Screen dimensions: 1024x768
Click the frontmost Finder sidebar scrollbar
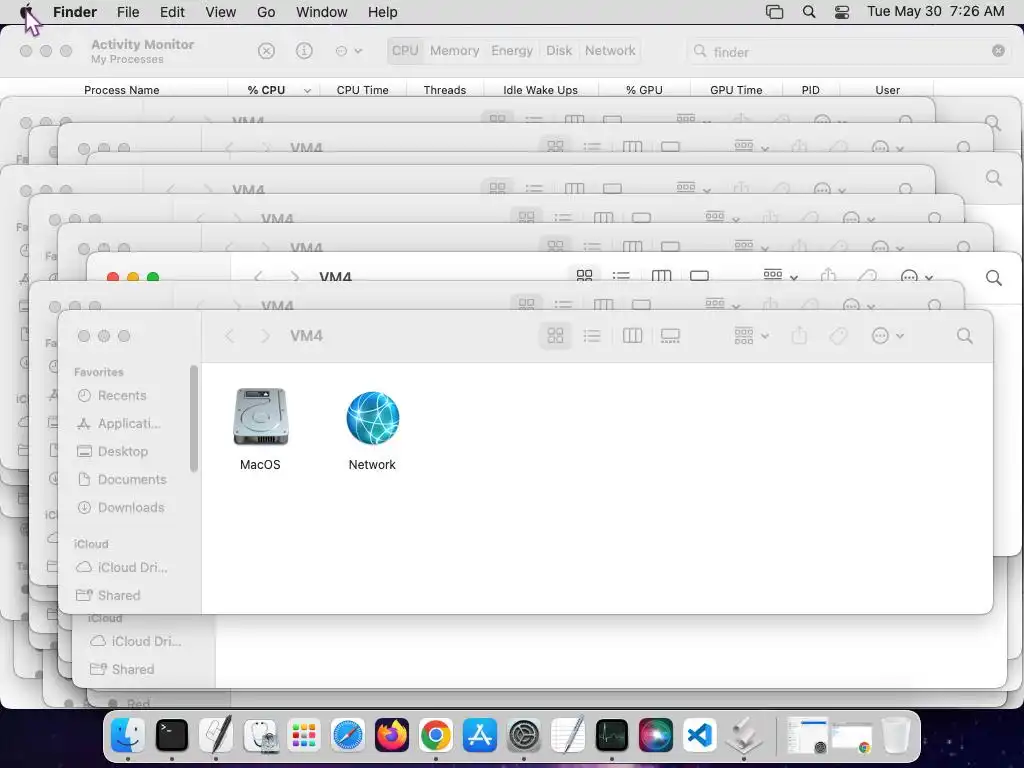[193, 419]
